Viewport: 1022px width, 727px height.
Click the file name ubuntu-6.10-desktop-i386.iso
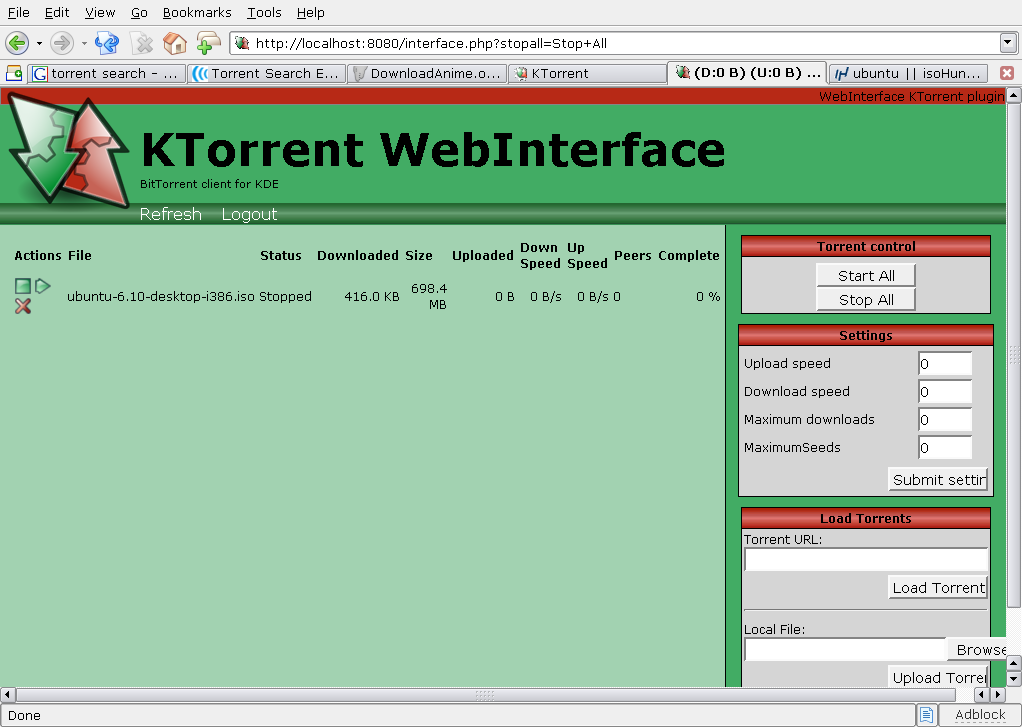160,297
